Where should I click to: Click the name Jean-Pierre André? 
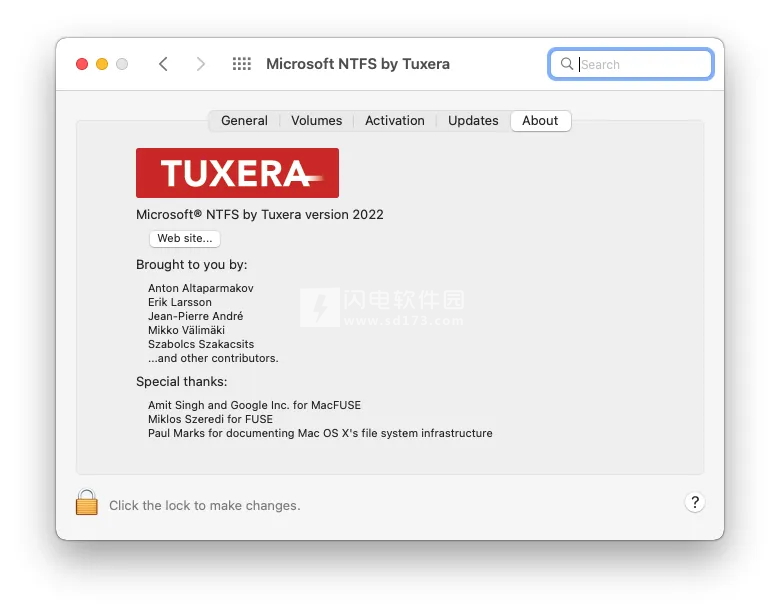point(195,316)
